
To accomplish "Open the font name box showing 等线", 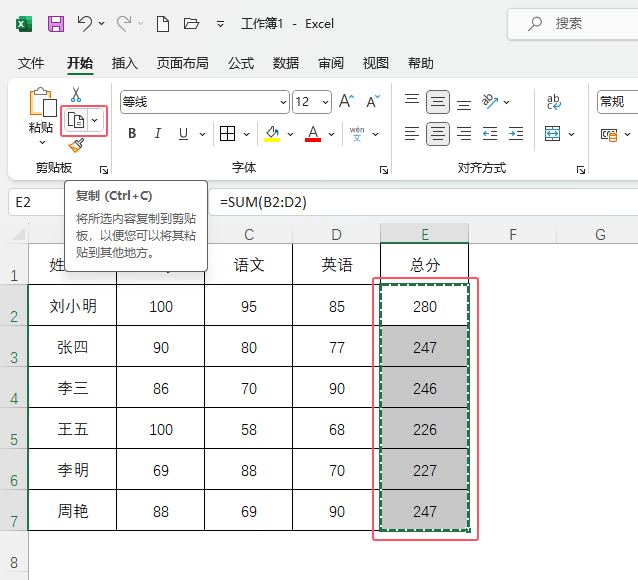I will [205, 102].
